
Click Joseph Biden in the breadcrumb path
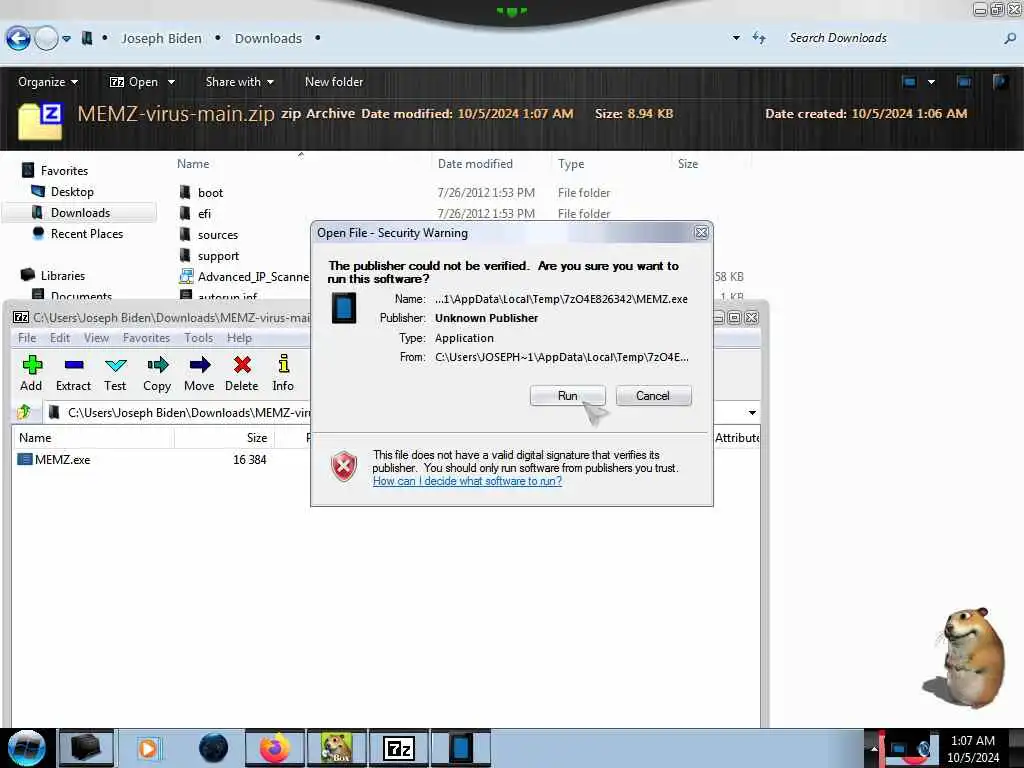(161, 39)
